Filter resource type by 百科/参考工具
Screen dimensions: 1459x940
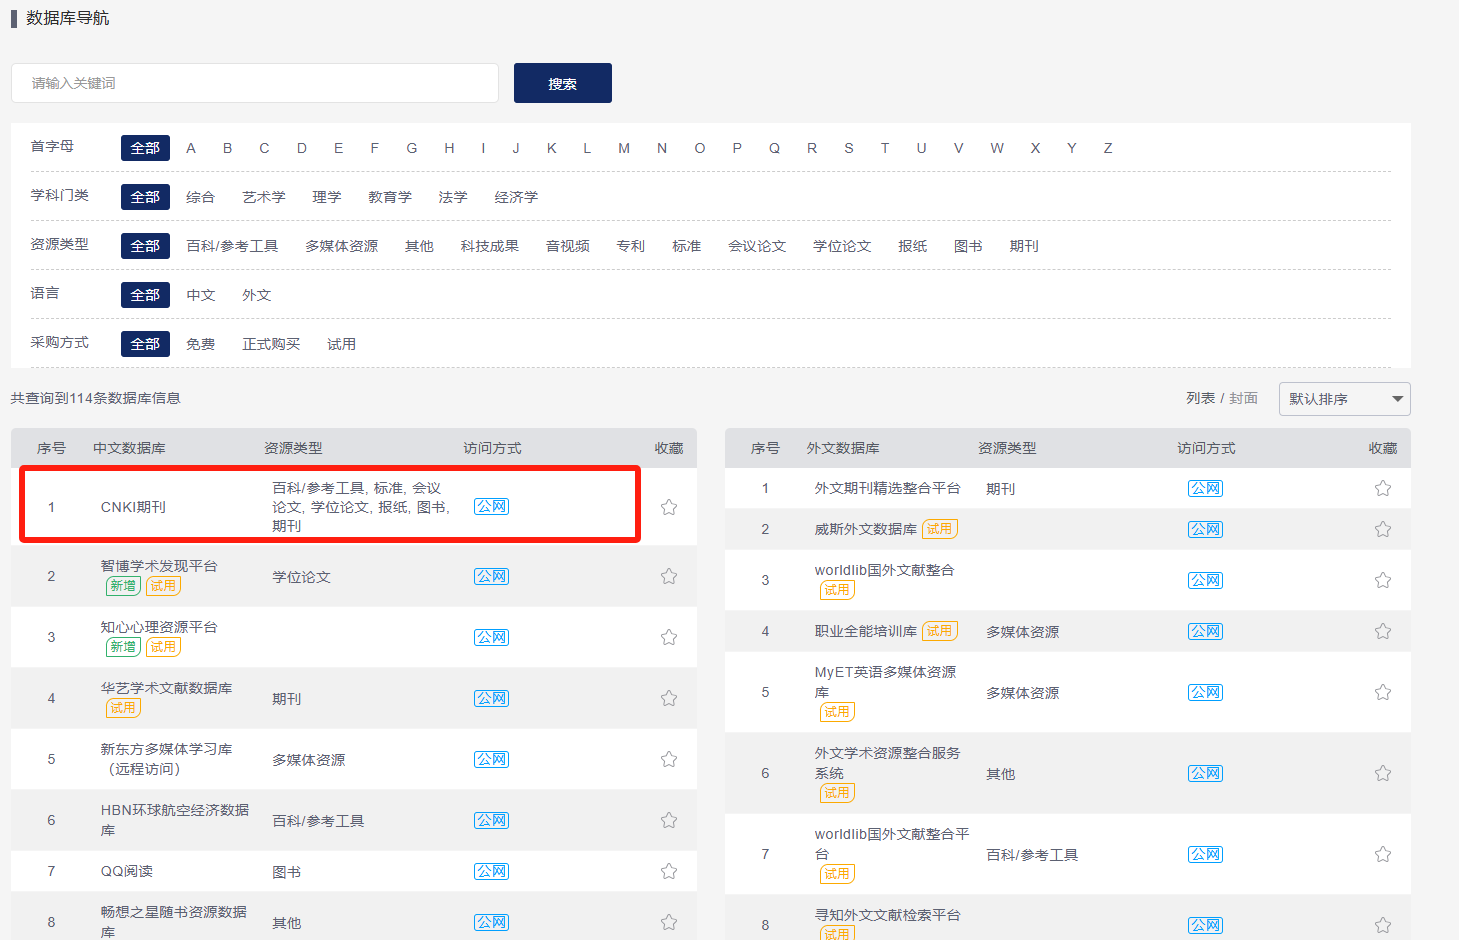click(232, 246)
